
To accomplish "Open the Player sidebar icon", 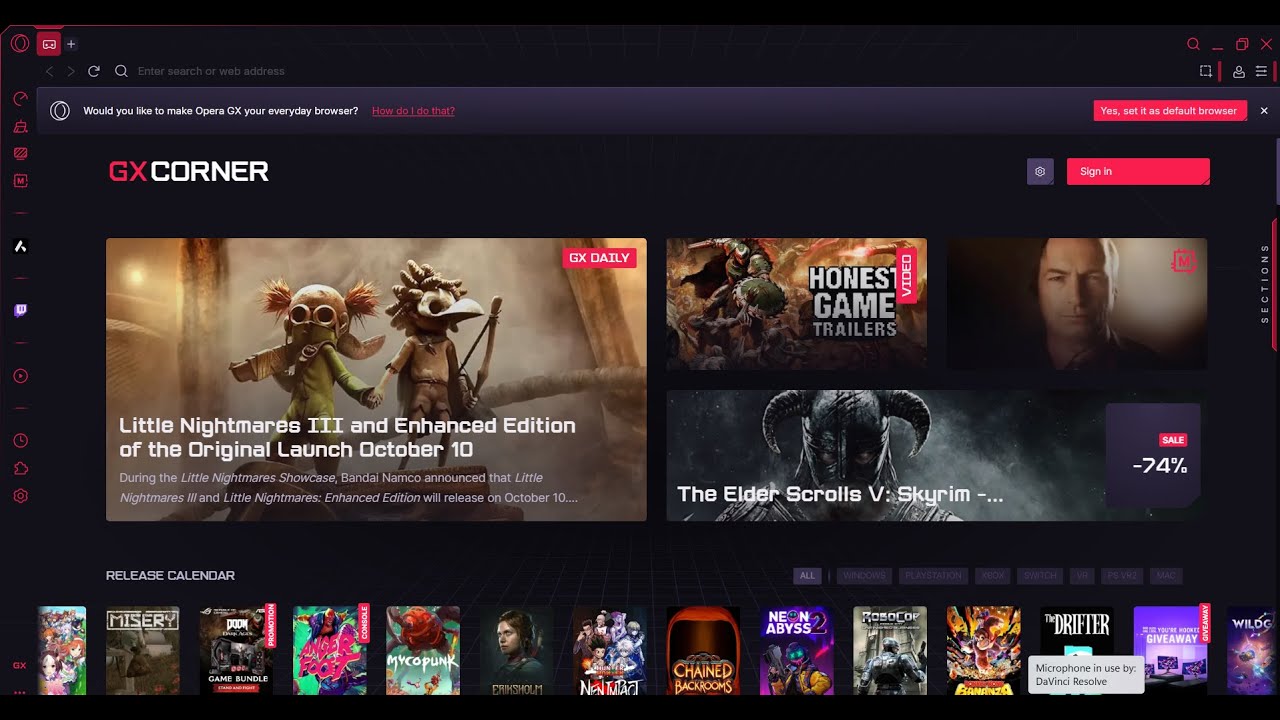I will (20, 376).
